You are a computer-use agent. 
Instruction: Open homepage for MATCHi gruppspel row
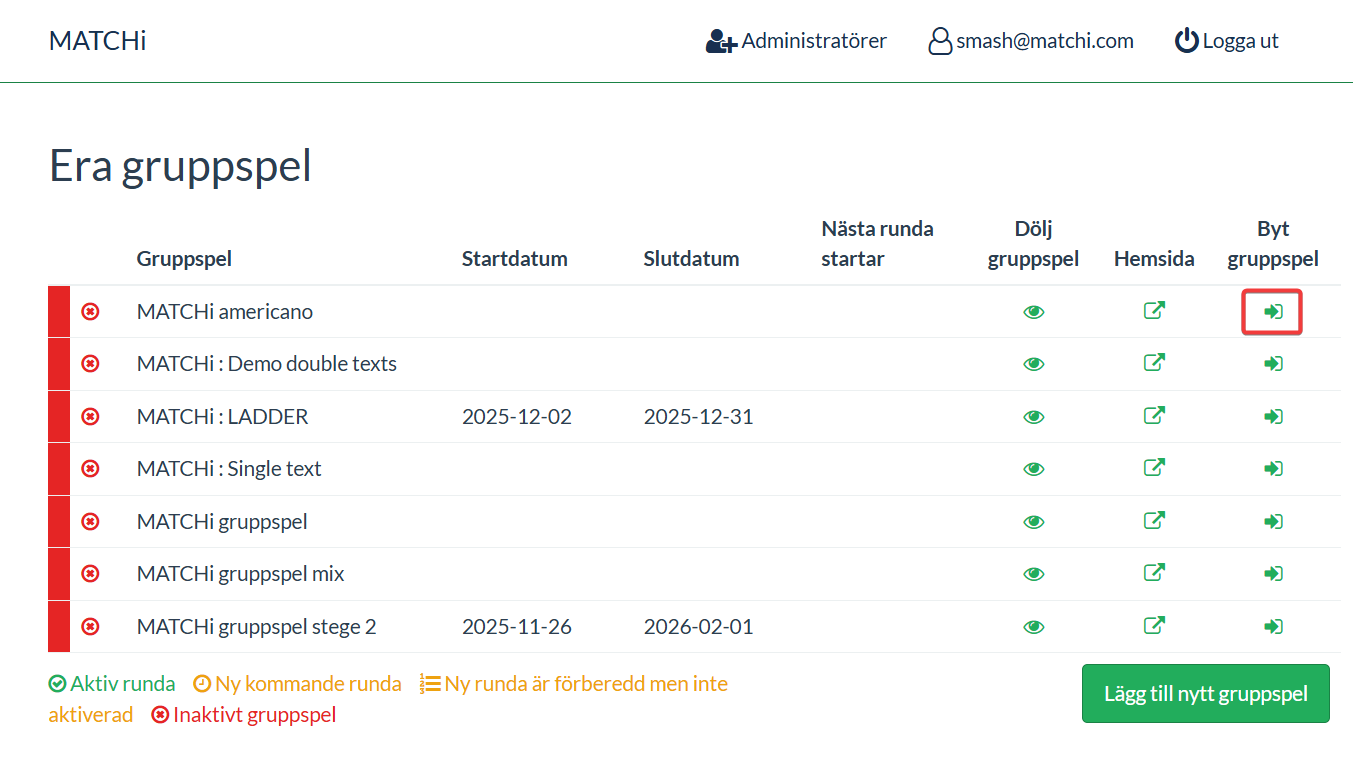point(1154,521)
